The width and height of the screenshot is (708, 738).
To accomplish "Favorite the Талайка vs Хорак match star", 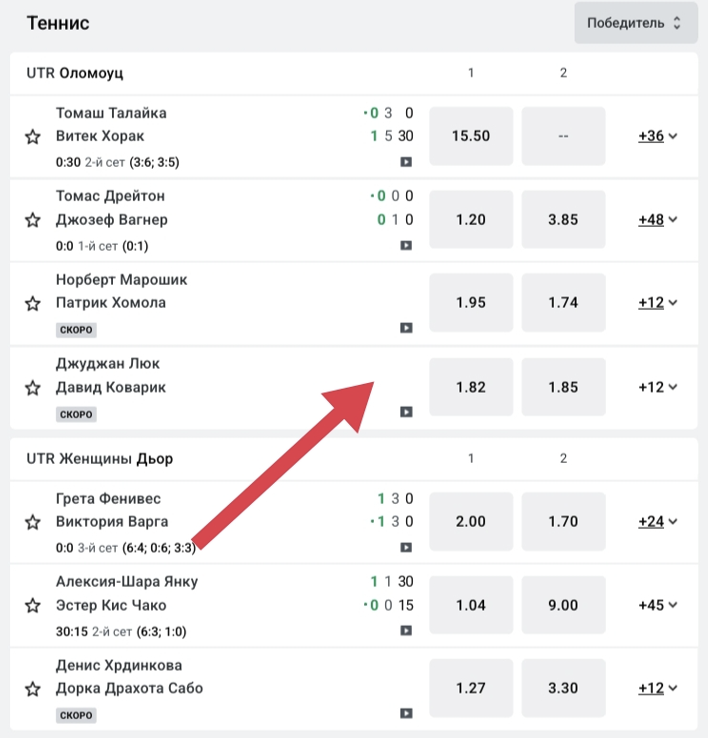I will pos(33,137).
